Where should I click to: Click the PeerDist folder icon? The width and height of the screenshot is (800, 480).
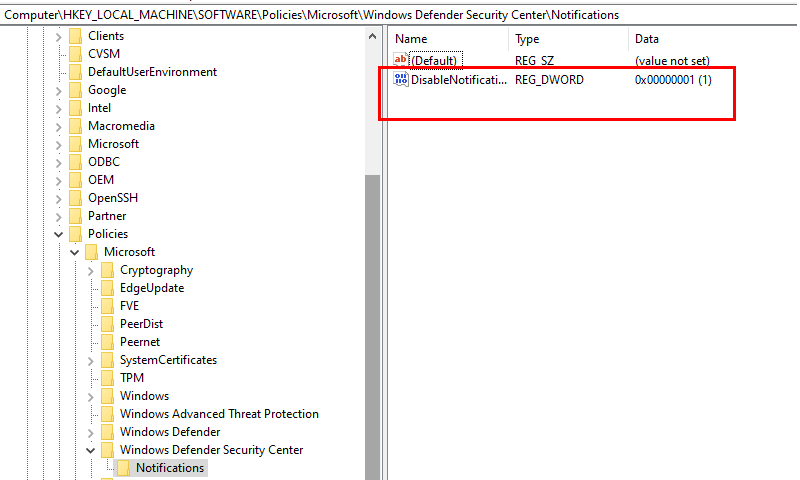[x=107, y=324]
